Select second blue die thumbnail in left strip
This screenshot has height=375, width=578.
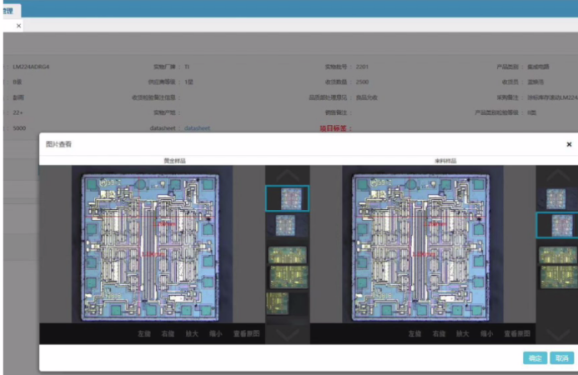pyautogui.click(x=286, y=225)
